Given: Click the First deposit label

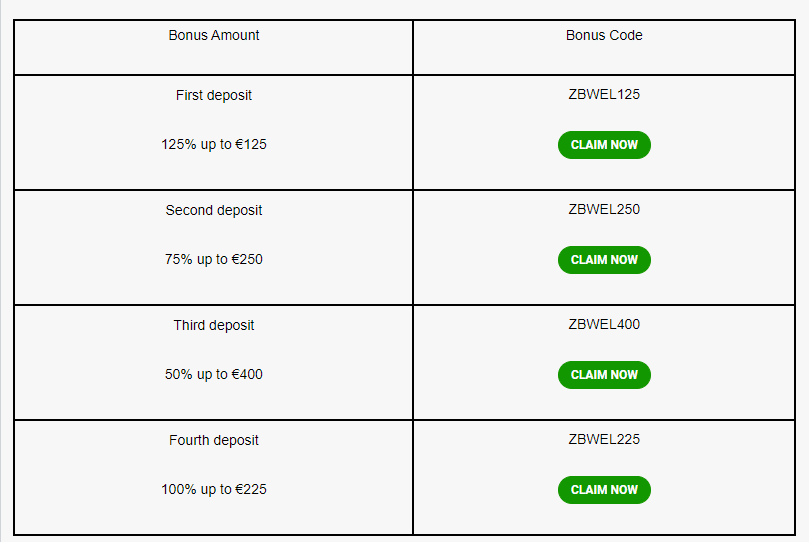Looking at the screenshot, I should pos(214,95).
